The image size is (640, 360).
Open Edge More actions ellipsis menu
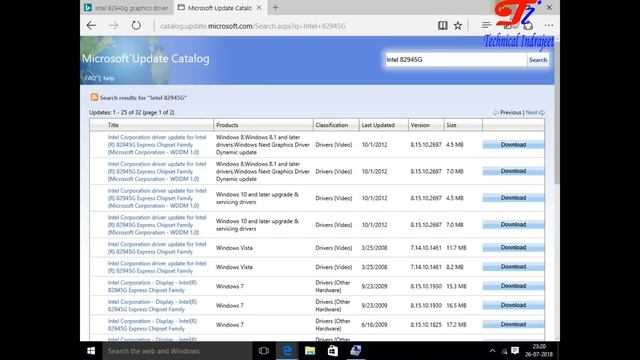click(x=549, y=25)
